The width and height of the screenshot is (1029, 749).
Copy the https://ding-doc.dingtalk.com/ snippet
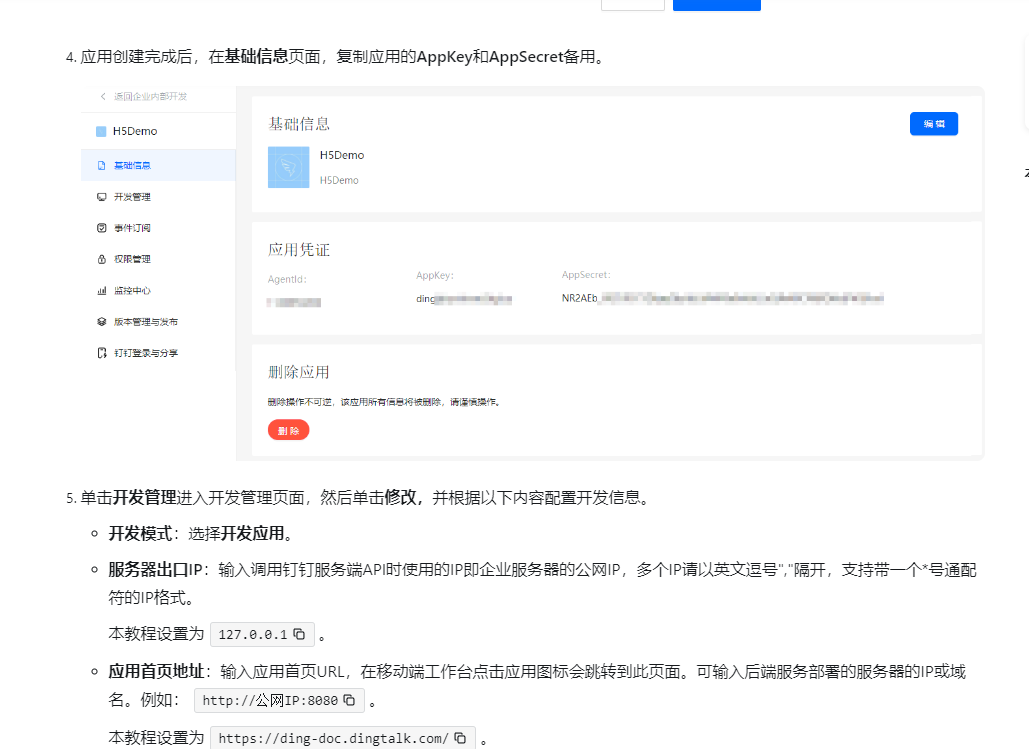tap(461, 738)
